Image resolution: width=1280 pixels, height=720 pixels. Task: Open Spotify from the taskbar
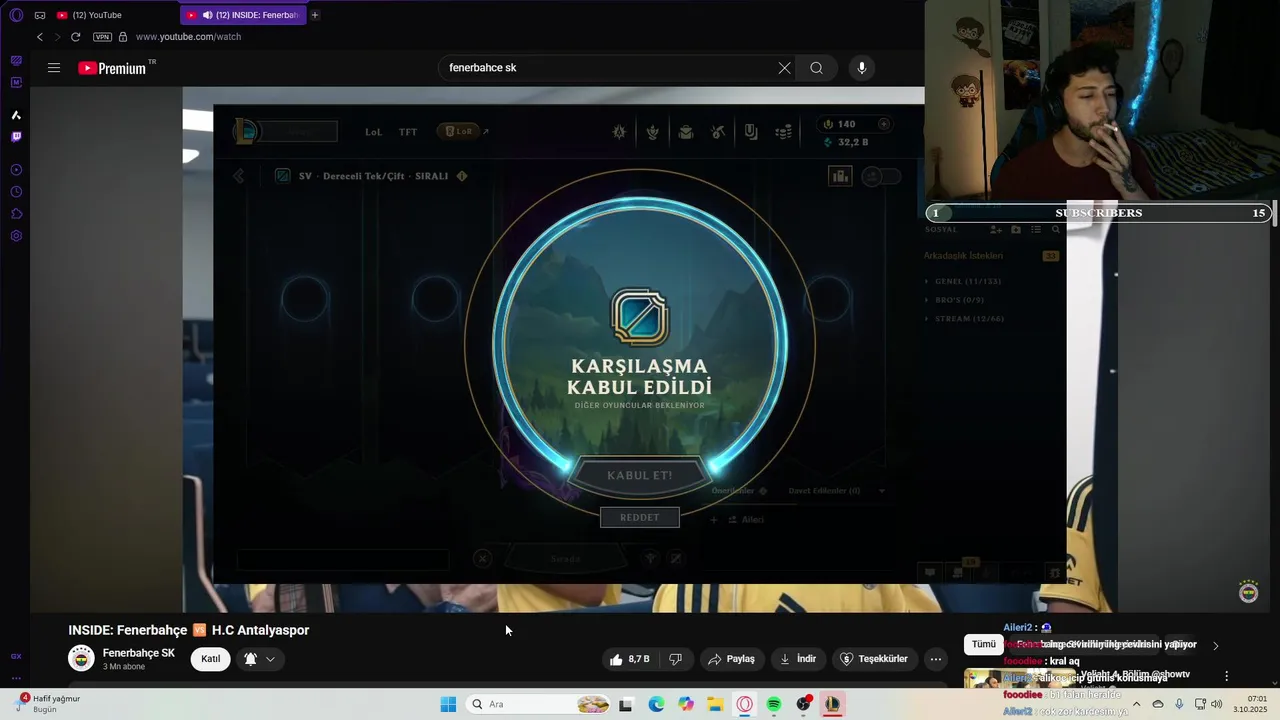point(774,704)
